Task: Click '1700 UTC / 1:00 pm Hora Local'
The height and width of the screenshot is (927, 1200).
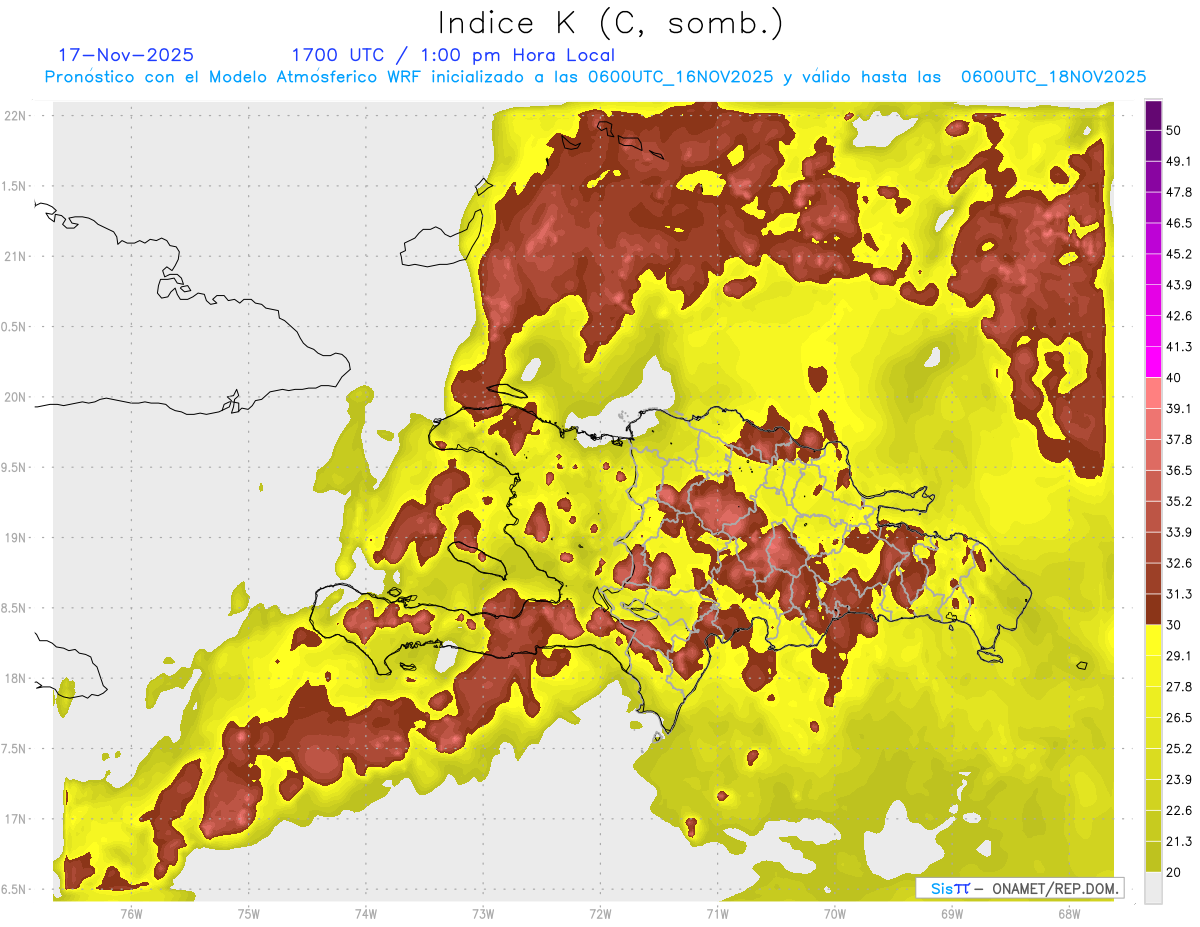Action: click(x=453, y=55)
